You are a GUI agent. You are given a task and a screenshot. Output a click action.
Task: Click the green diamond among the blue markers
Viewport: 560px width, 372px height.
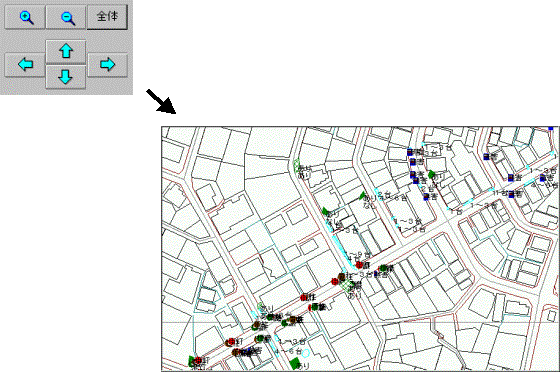431,175
